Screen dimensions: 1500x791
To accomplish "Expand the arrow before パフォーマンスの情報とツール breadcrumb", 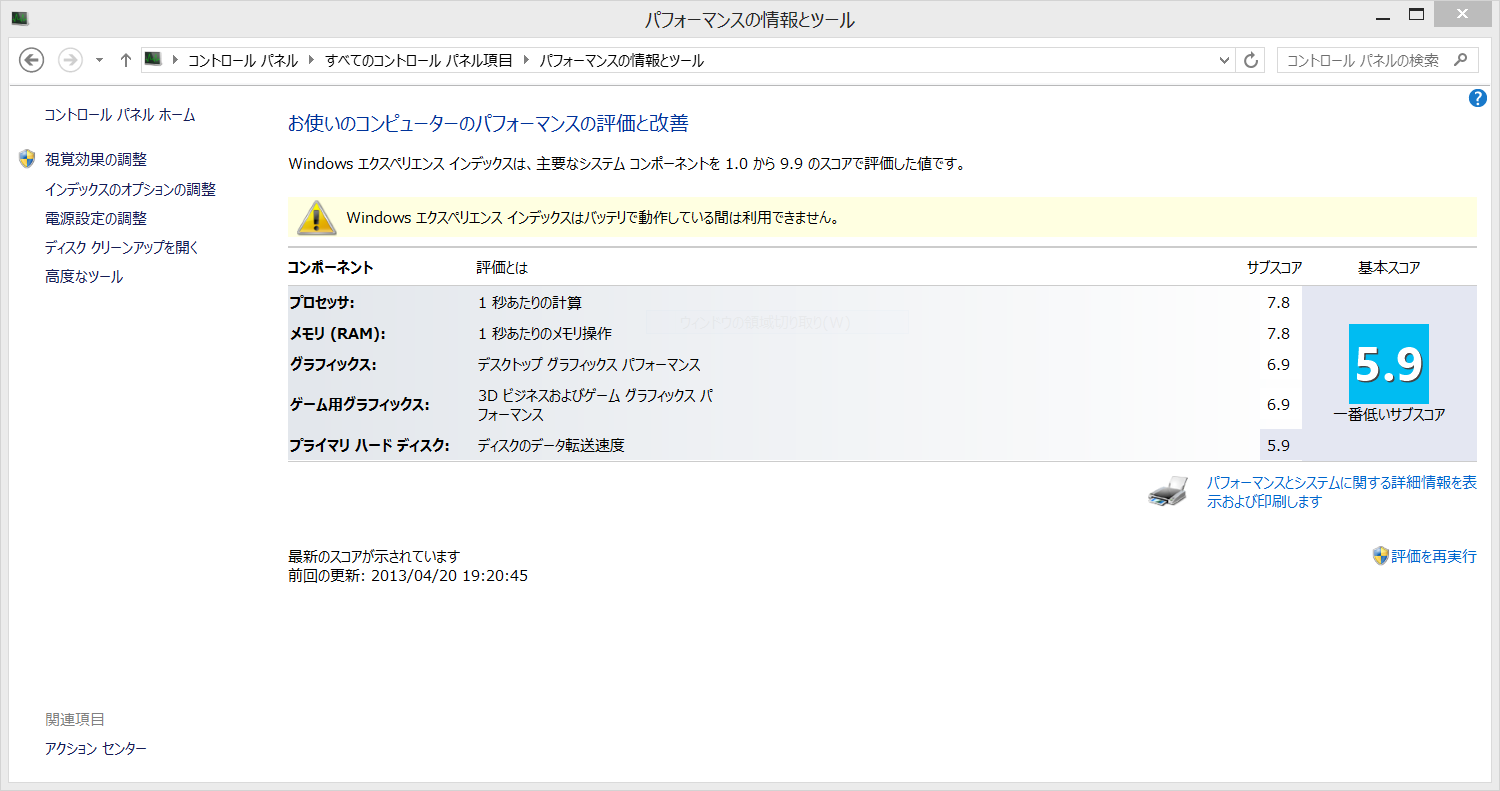I will click(x=526, y=61).
